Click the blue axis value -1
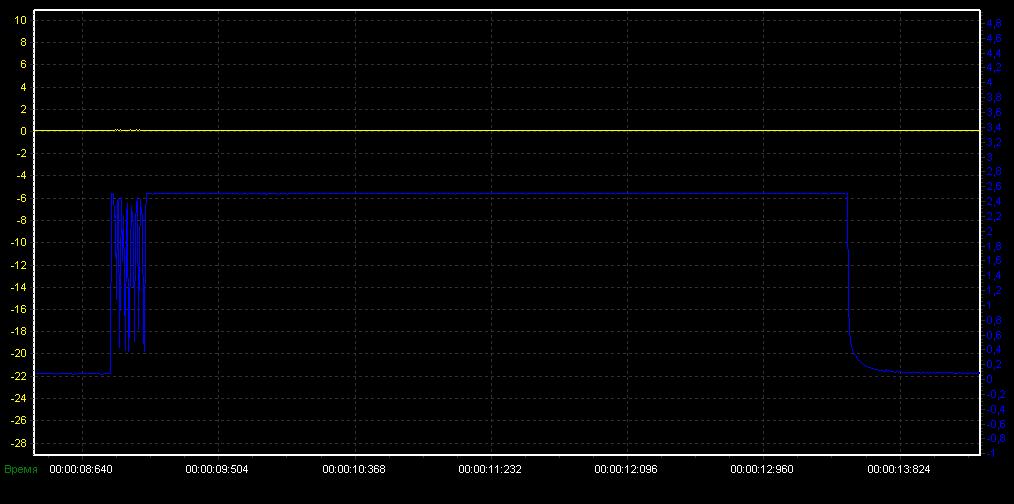 coord(992,453)
